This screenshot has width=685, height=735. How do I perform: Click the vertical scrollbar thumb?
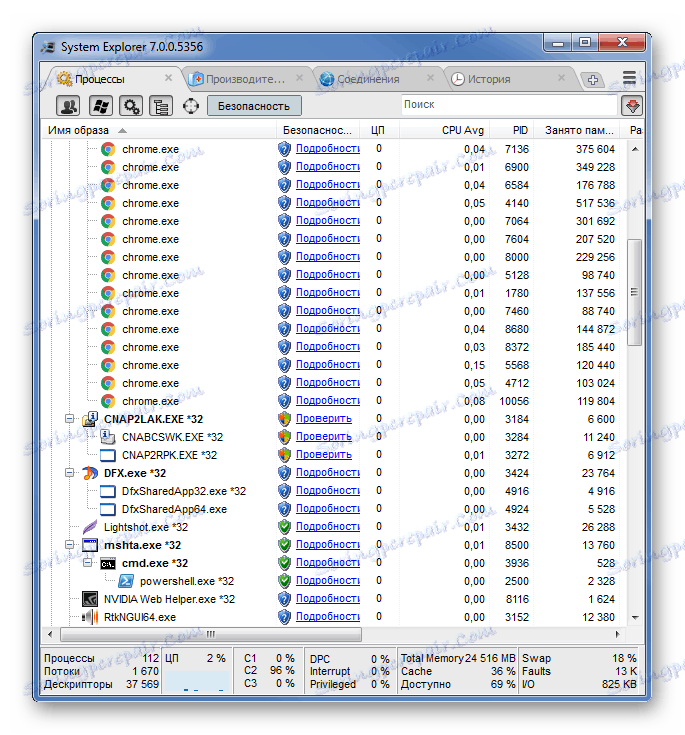(x=634, y=292)
